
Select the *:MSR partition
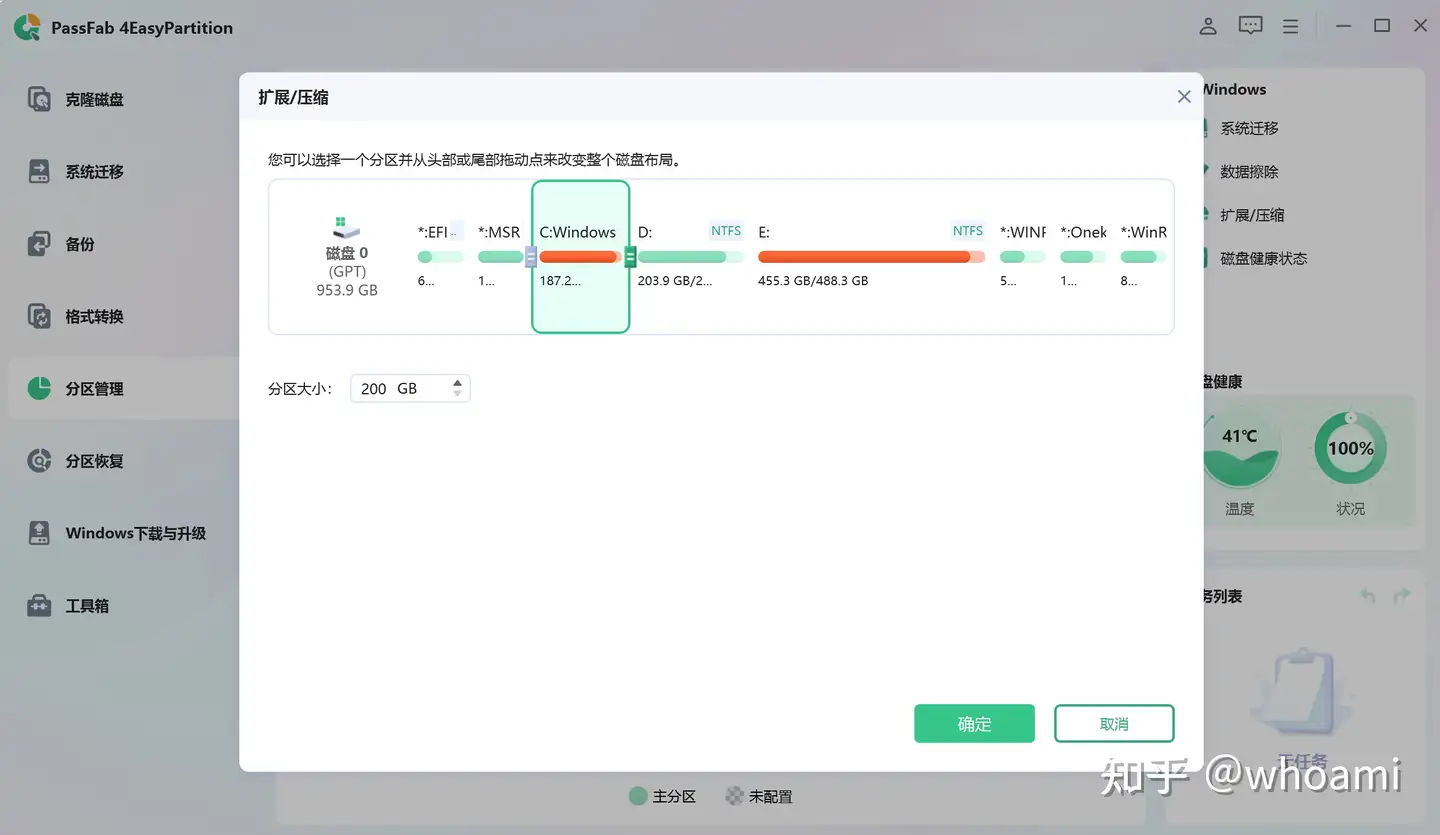coord(500,256)
